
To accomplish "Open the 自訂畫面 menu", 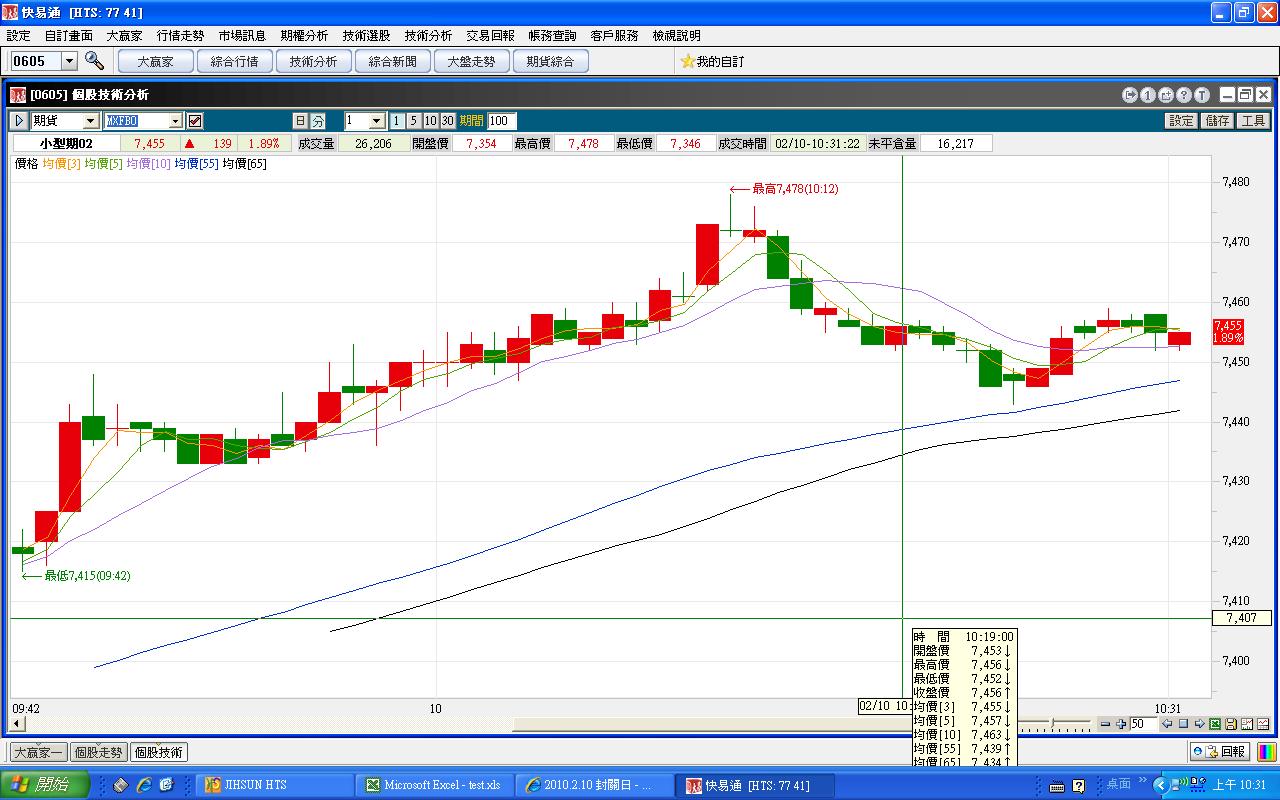I will (69, 35).
